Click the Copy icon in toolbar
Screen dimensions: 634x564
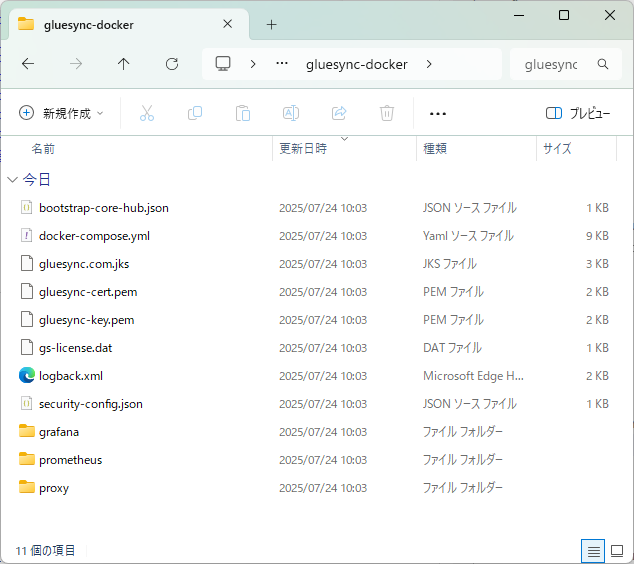pos(195,113)
